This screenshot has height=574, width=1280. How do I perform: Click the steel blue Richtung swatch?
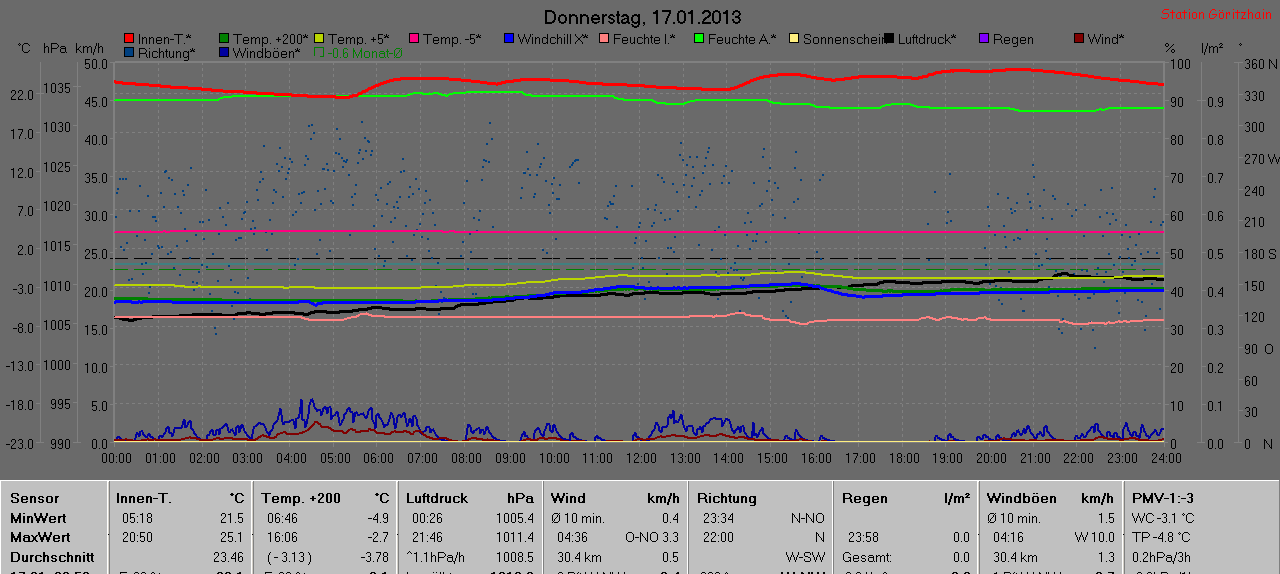tap(129, 53)
